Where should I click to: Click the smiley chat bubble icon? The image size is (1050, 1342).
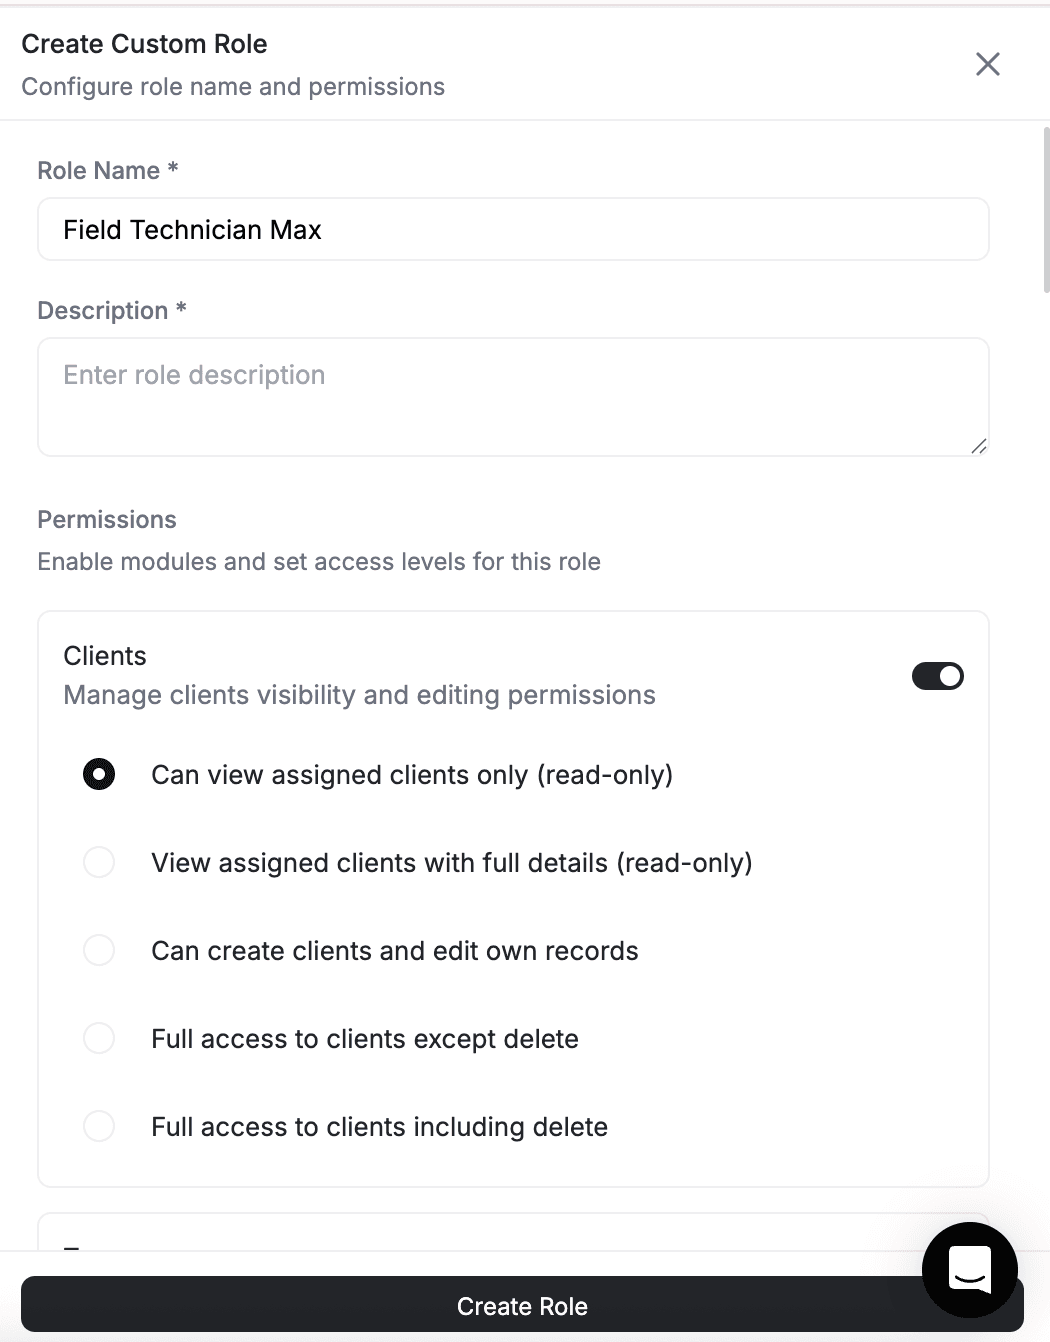[x=969, y=1270]
